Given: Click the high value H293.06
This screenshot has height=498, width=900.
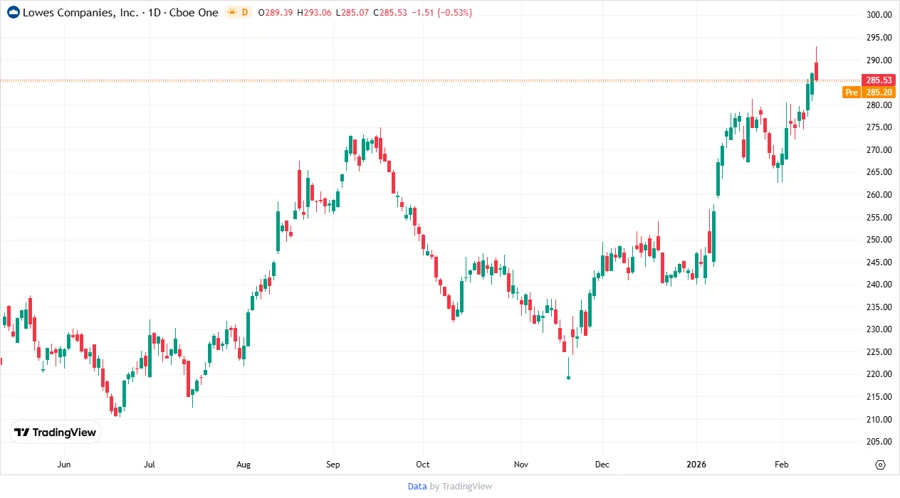Looking at the screenshot, I should point(314,12).
